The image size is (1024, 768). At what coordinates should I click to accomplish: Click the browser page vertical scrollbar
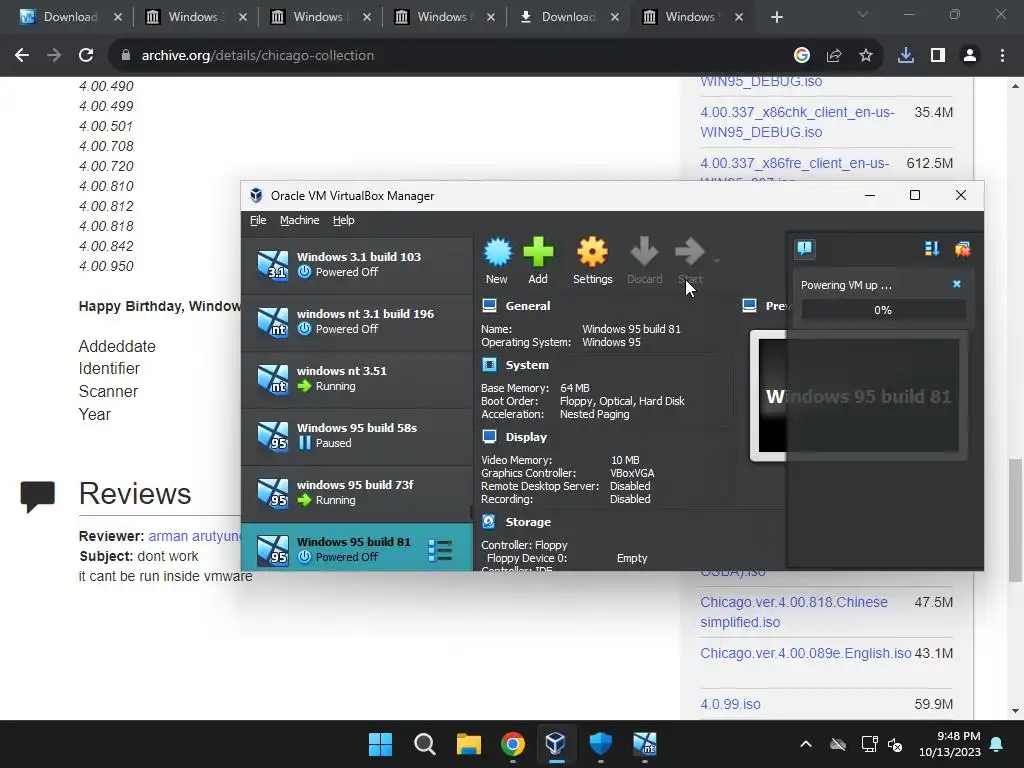tap(1015, 520)
